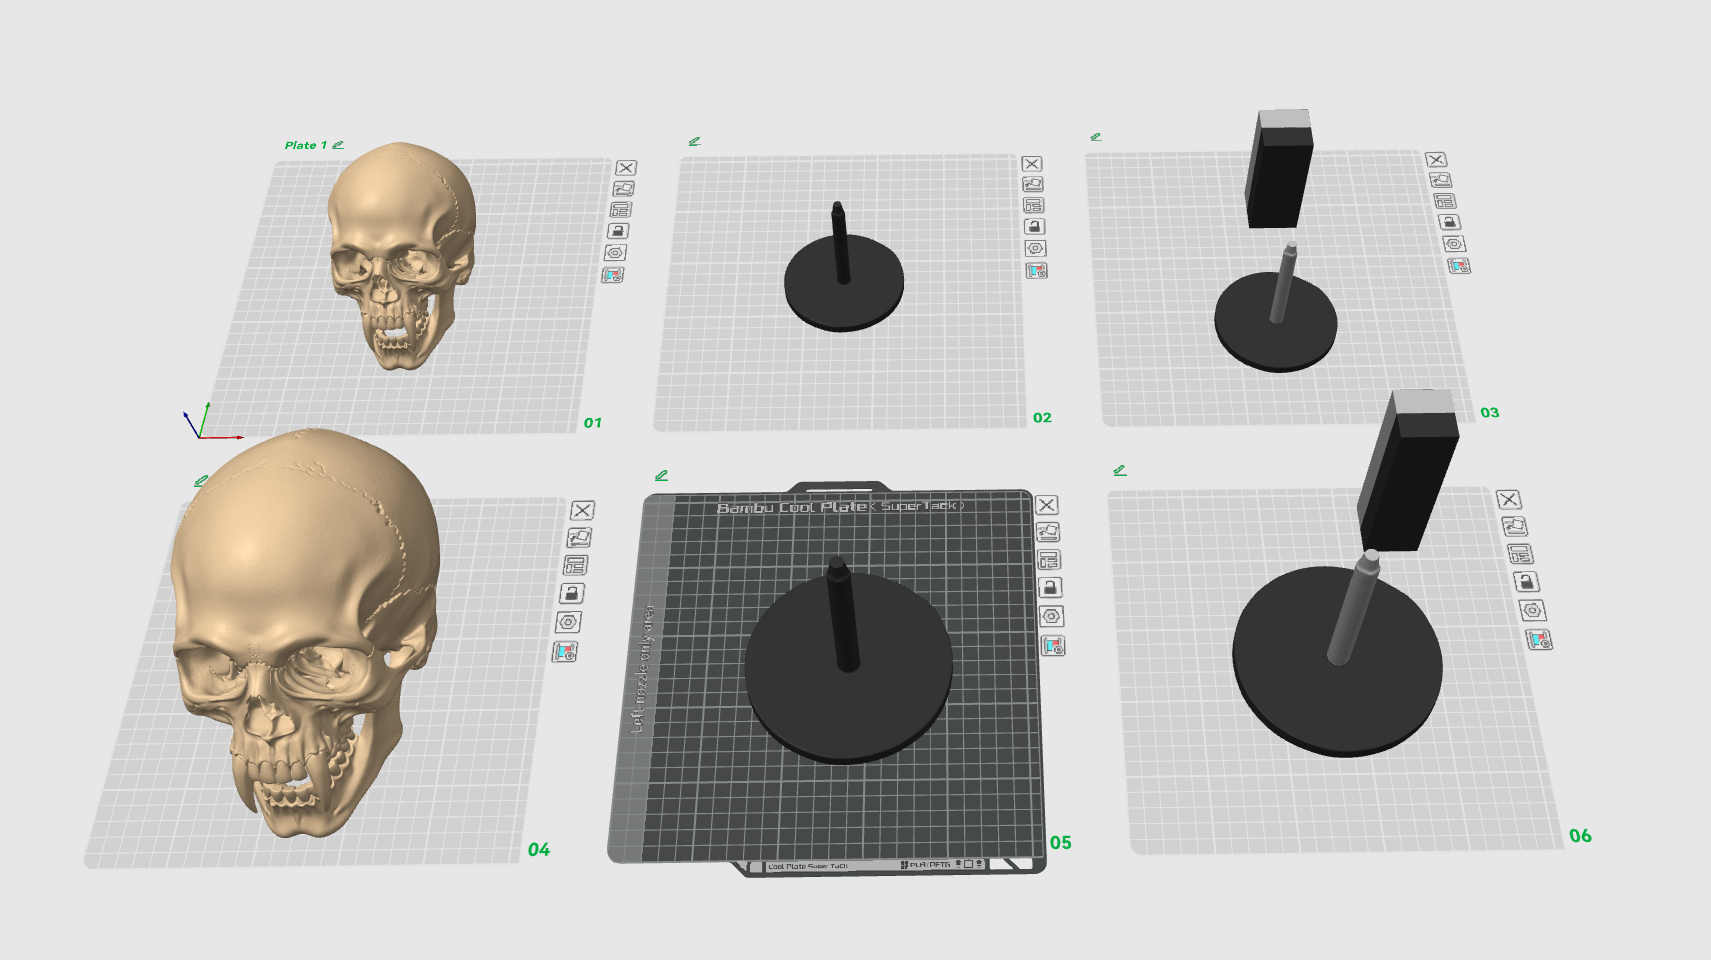The height and width of the screenshot is (960, 1711).
Task: Open plate 05 settings hexagon icon
Action: tap(1051, 616)
